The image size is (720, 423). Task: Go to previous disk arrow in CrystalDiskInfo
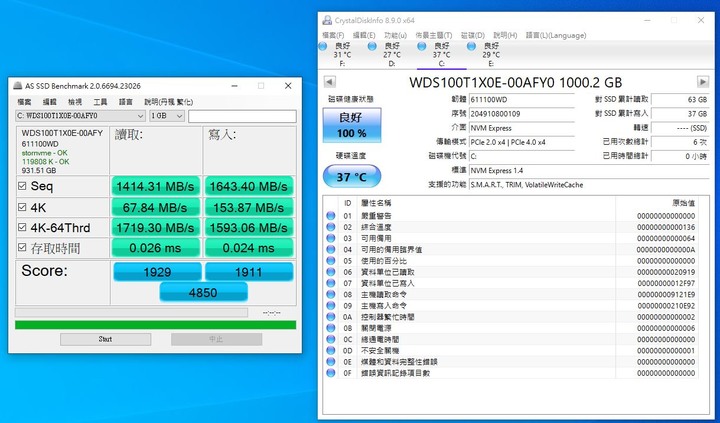(330, 82)
